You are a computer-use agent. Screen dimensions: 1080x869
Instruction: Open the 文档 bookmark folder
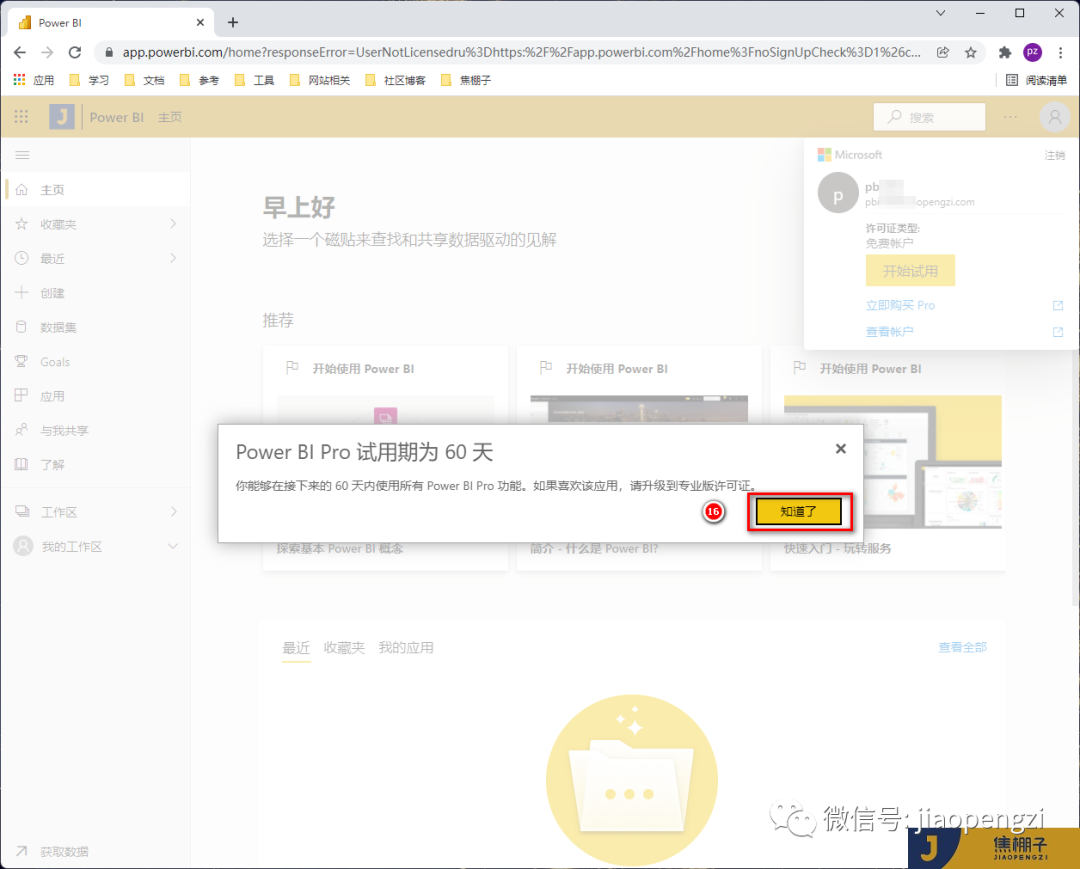(144, 81)
